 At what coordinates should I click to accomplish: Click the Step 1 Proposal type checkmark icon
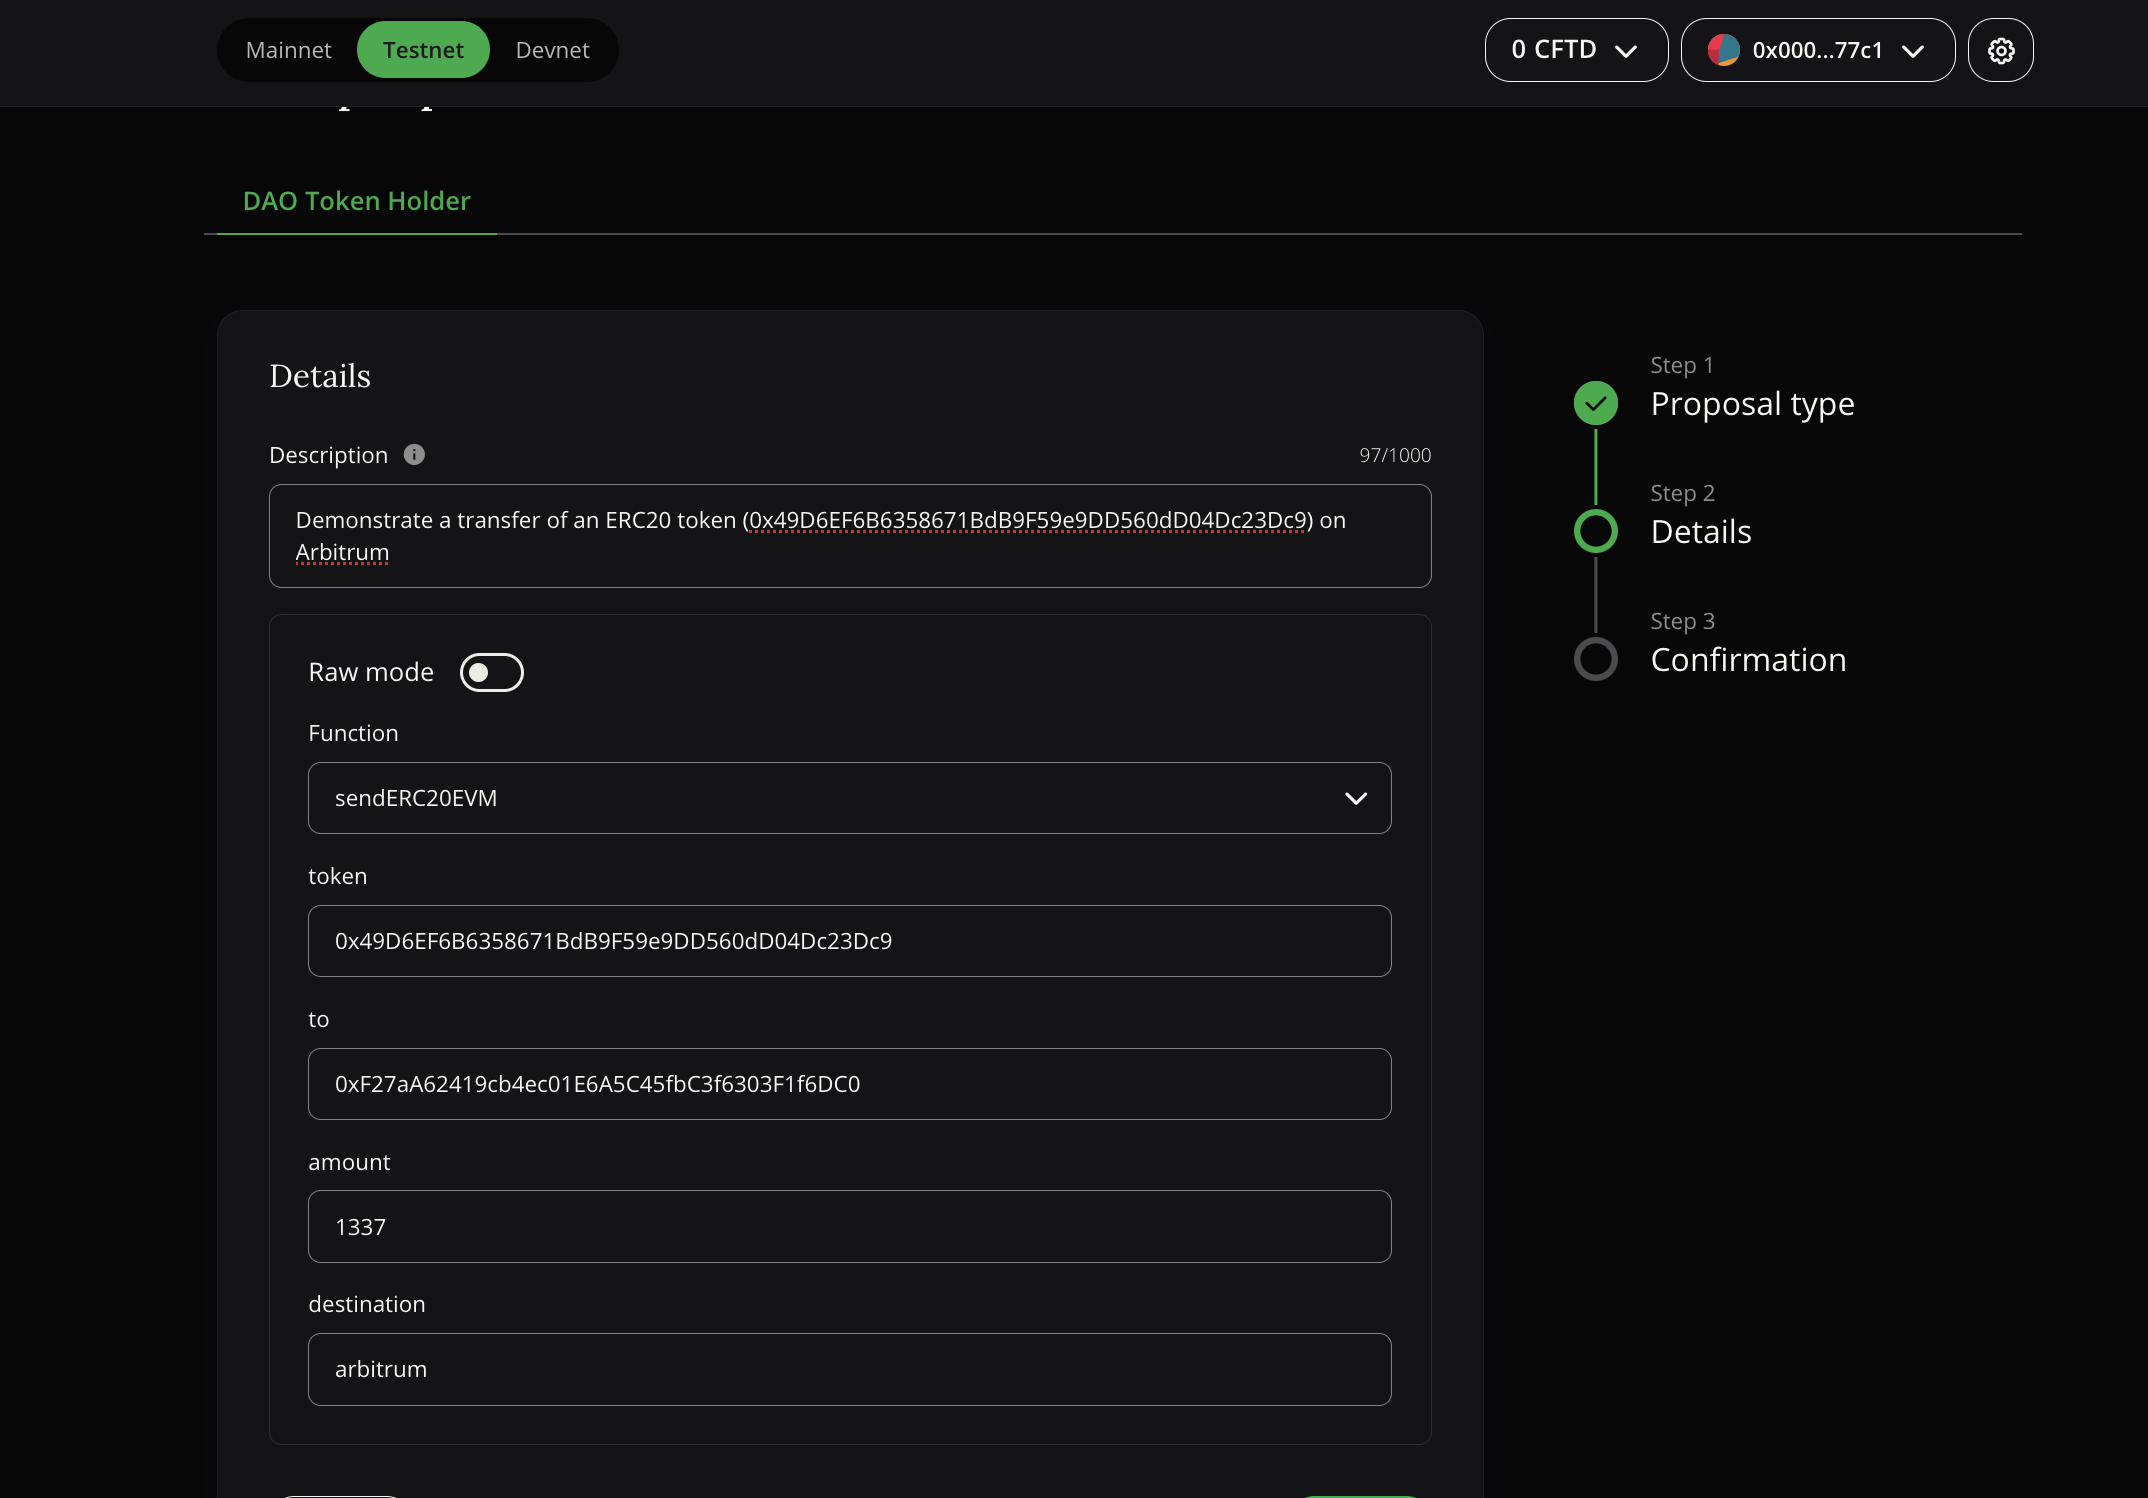click(x=1598, y=405)
